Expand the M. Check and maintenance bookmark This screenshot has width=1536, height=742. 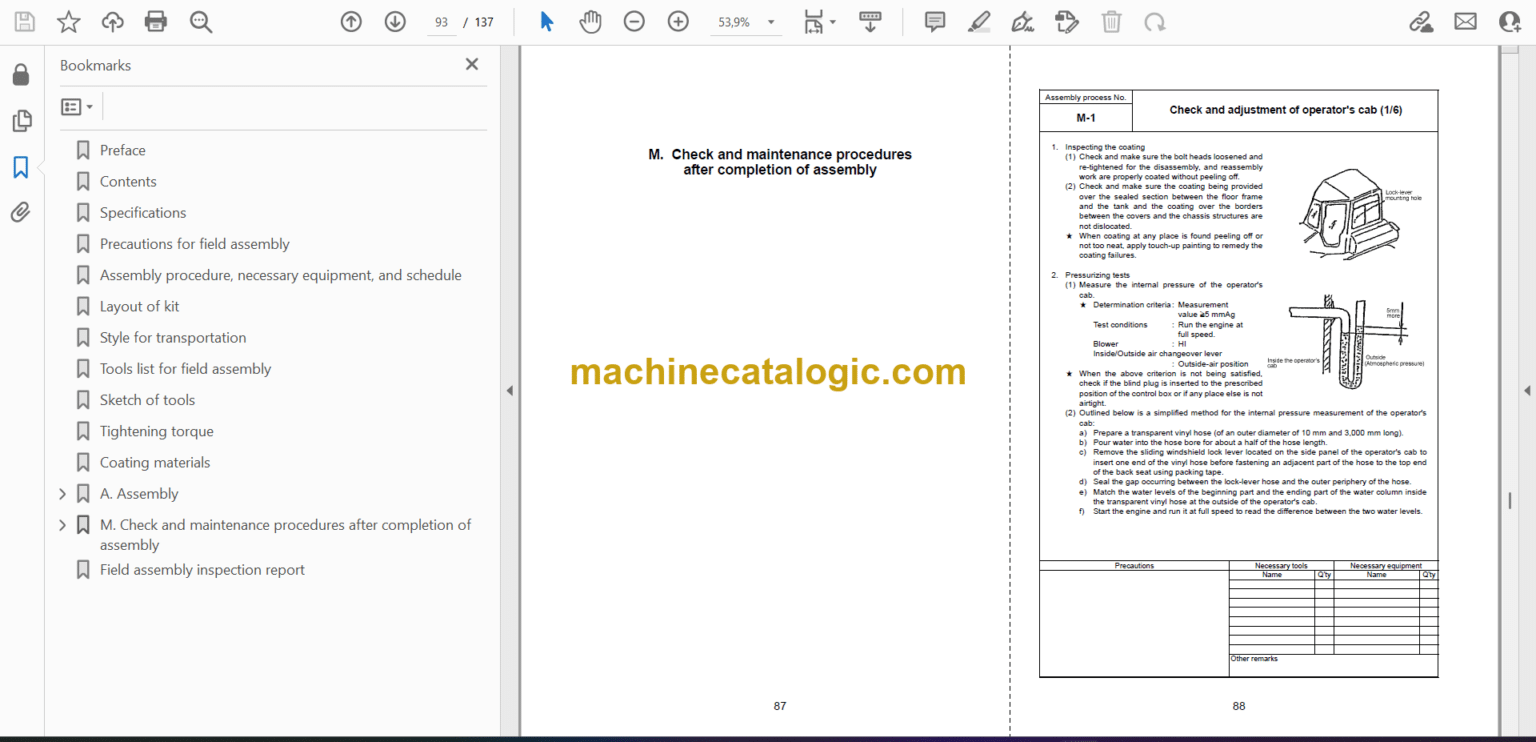[x=61, y=524]
